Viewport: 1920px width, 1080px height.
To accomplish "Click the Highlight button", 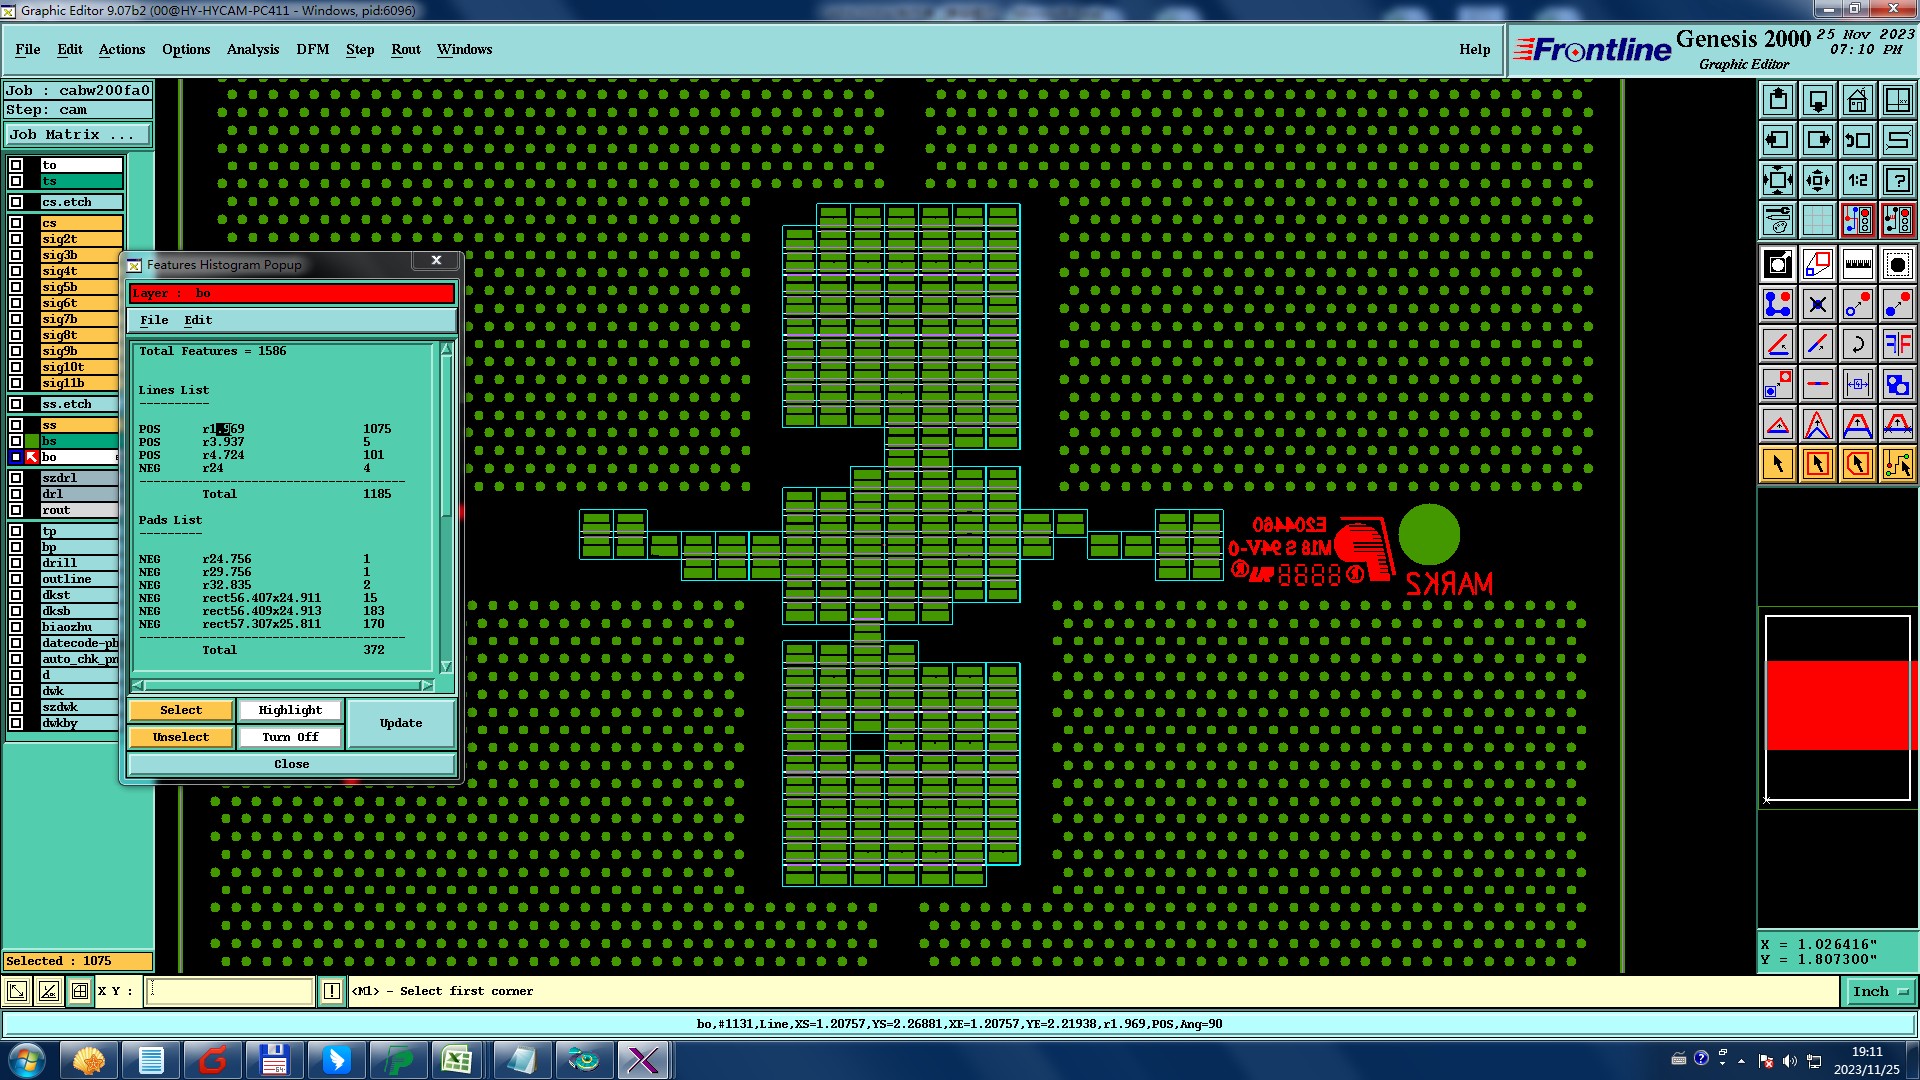I will (290, 710).
